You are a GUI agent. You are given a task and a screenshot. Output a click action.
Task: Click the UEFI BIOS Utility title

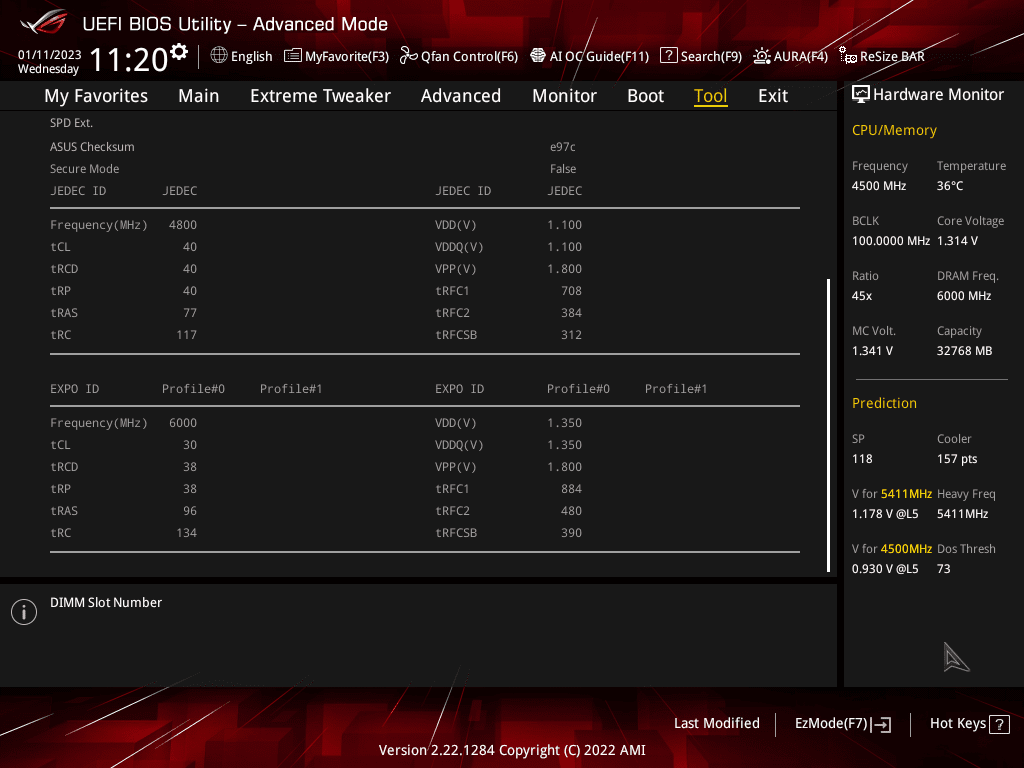pyautogui.click(x=235, y=24)
